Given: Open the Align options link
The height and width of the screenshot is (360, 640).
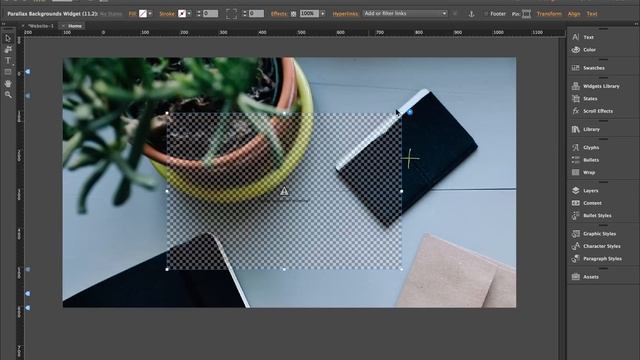Looking at the screenshot, I should pos(574,14).
